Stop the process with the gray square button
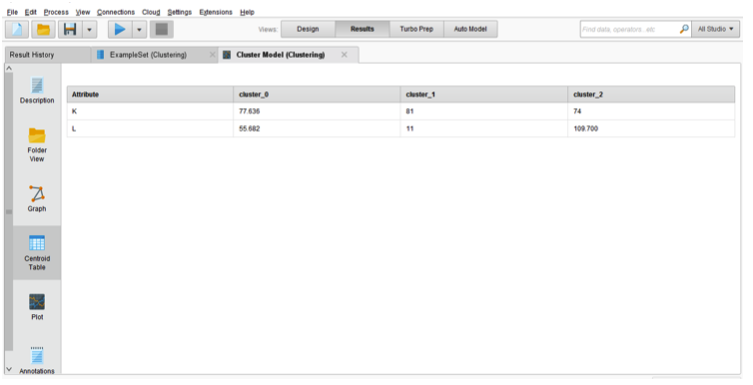The image size is (753, 385). pos(161,29)
